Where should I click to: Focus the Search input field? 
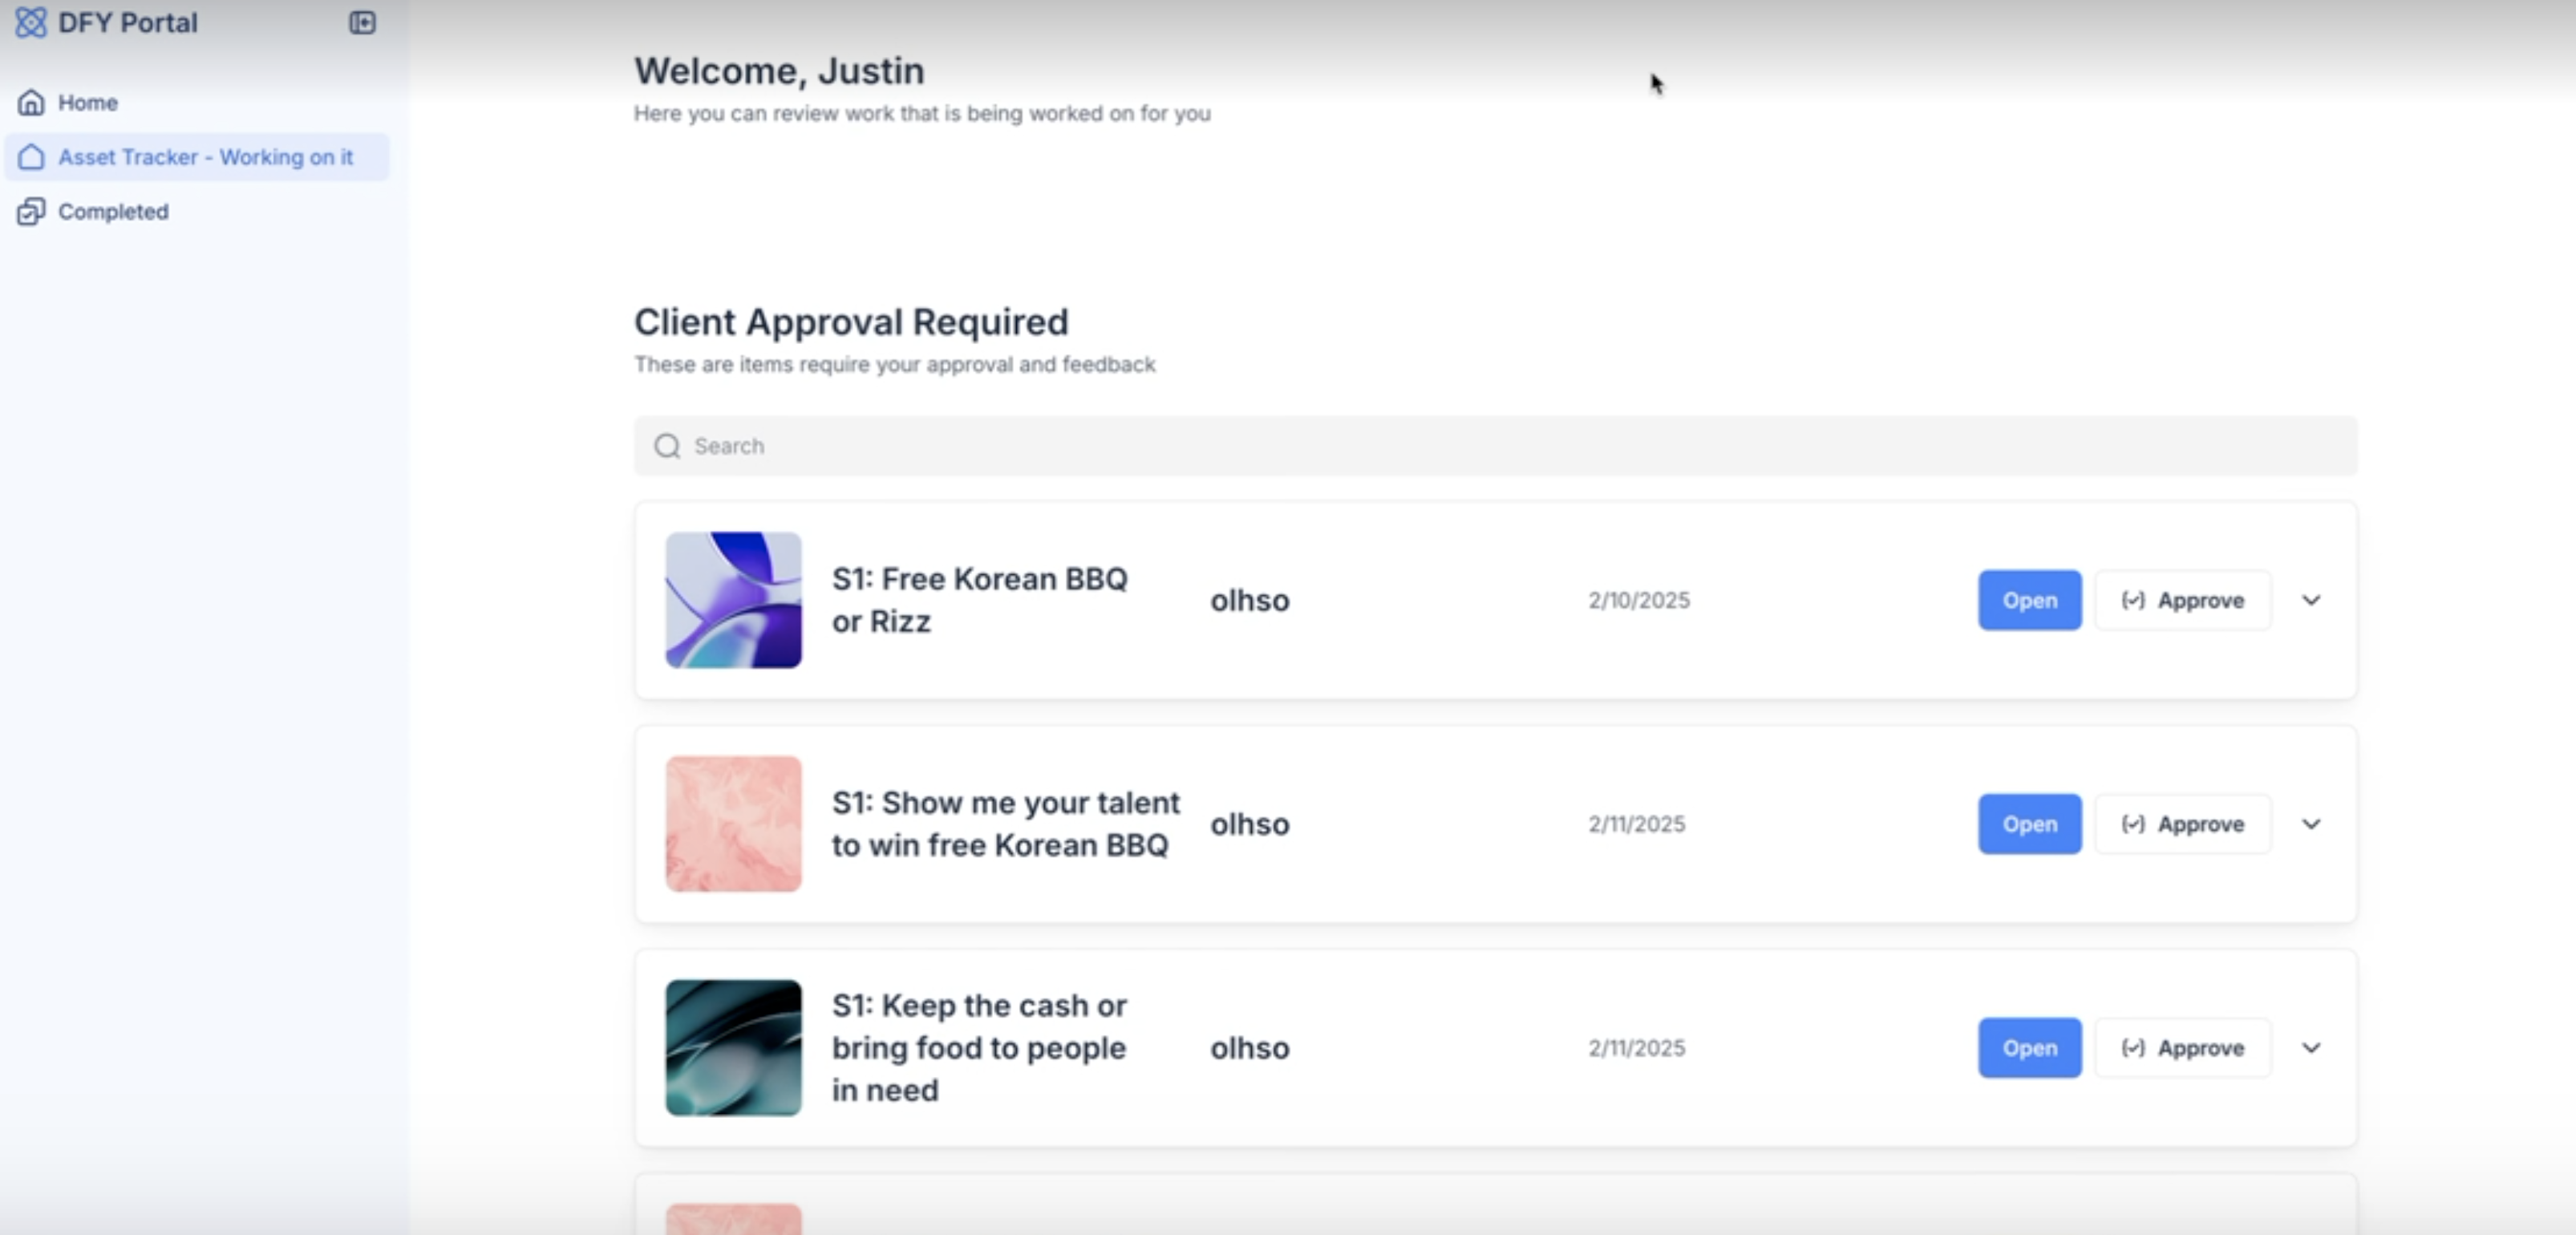tap(1495, 446)
